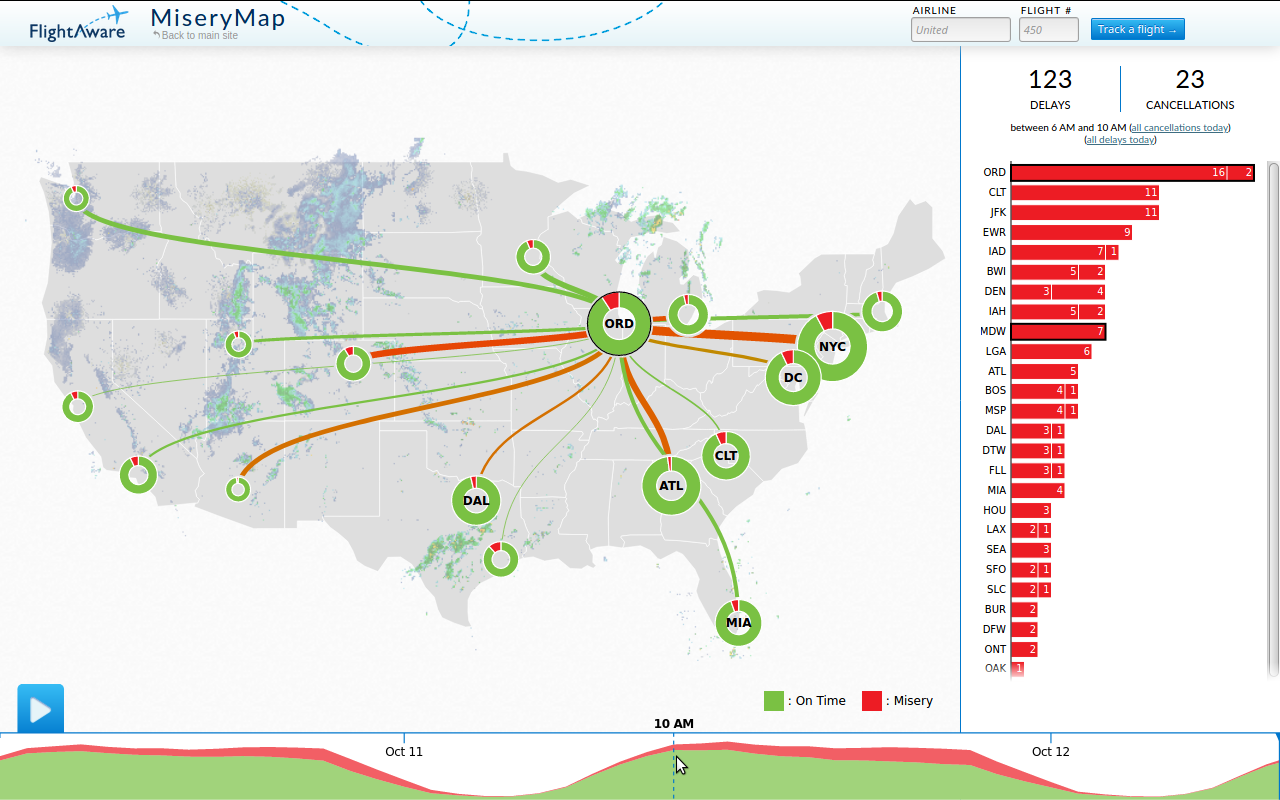Click the Detroit donut right of ORD

[x=687, y=314]
